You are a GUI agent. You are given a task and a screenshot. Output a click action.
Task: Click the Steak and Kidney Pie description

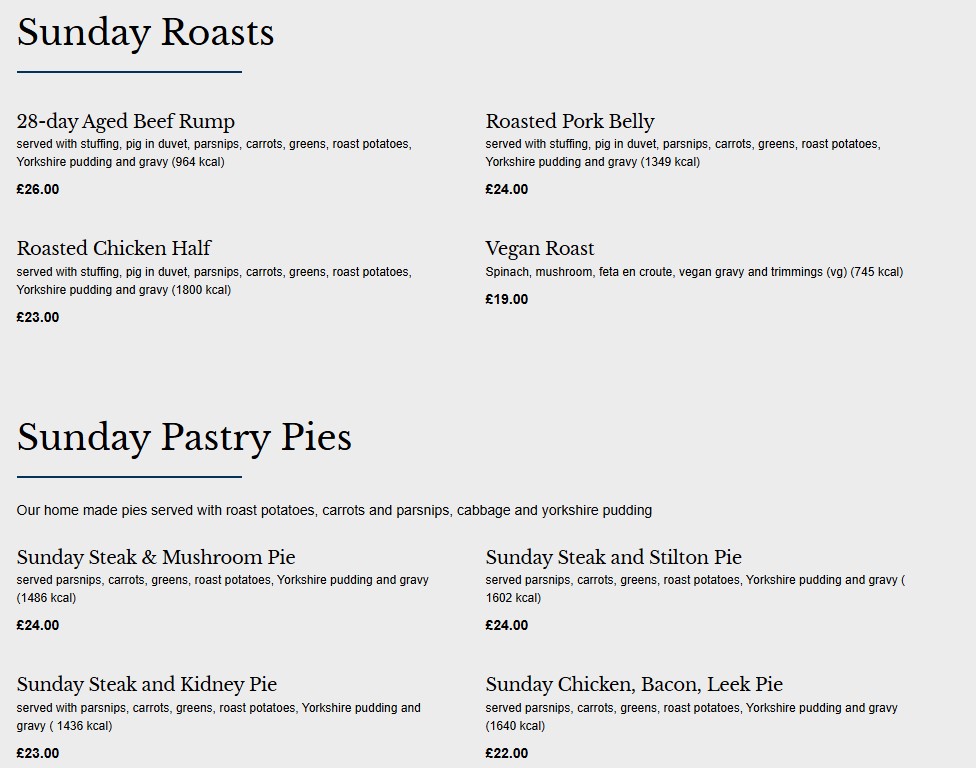click(218, 716)
